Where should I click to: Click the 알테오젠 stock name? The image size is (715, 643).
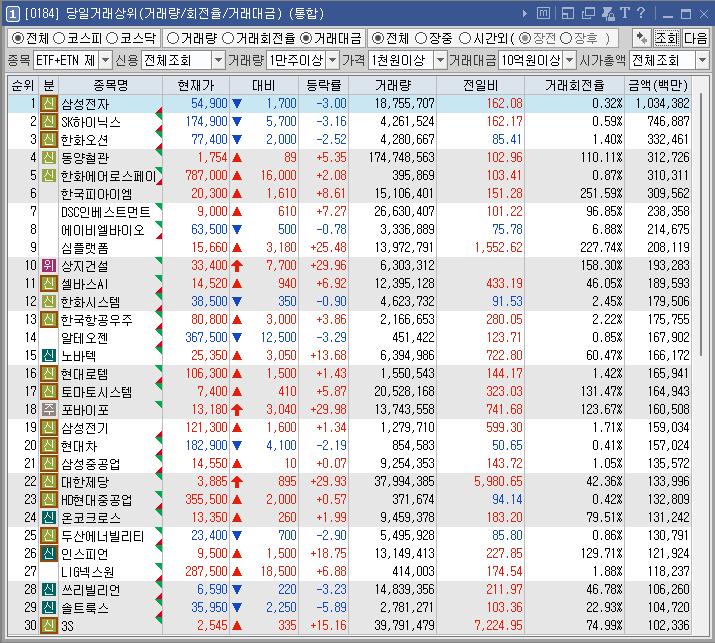coord(85,338)
